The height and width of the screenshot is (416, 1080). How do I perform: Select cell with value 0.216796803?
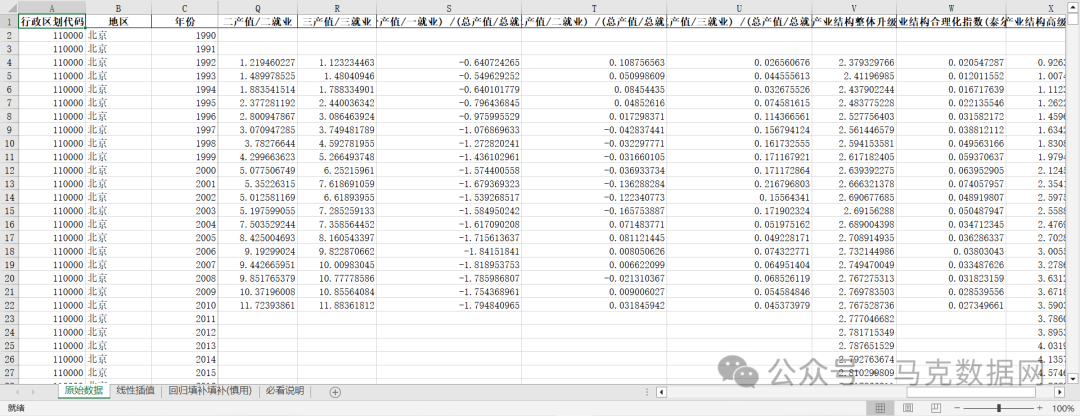[x=739, y=184]
